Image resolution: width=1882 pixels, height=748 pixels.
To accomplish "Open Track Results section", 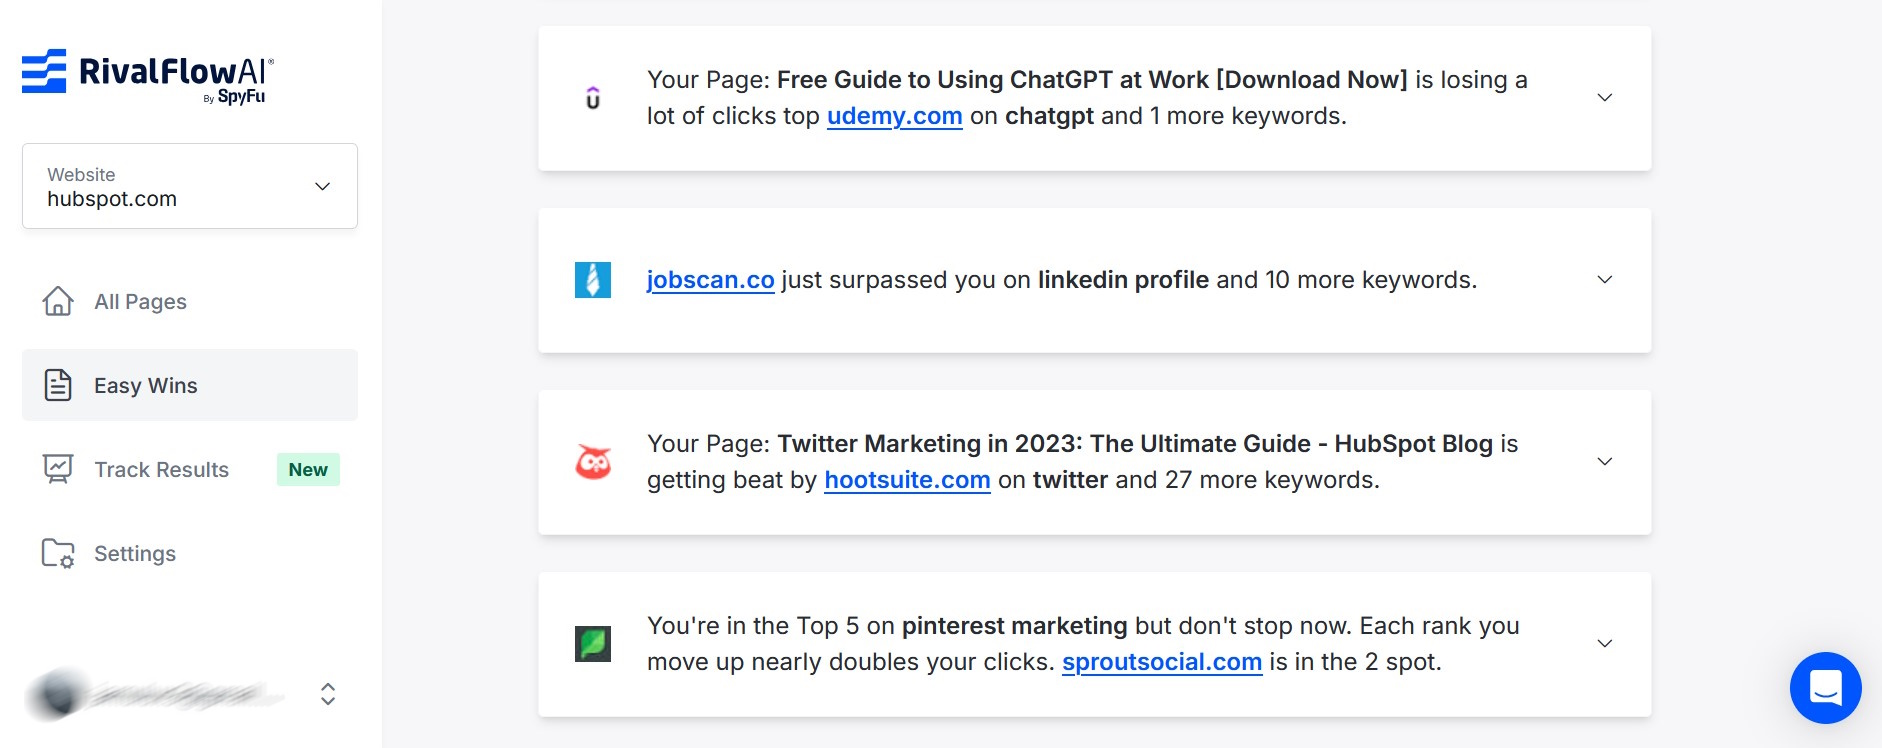I will (161, 470).
